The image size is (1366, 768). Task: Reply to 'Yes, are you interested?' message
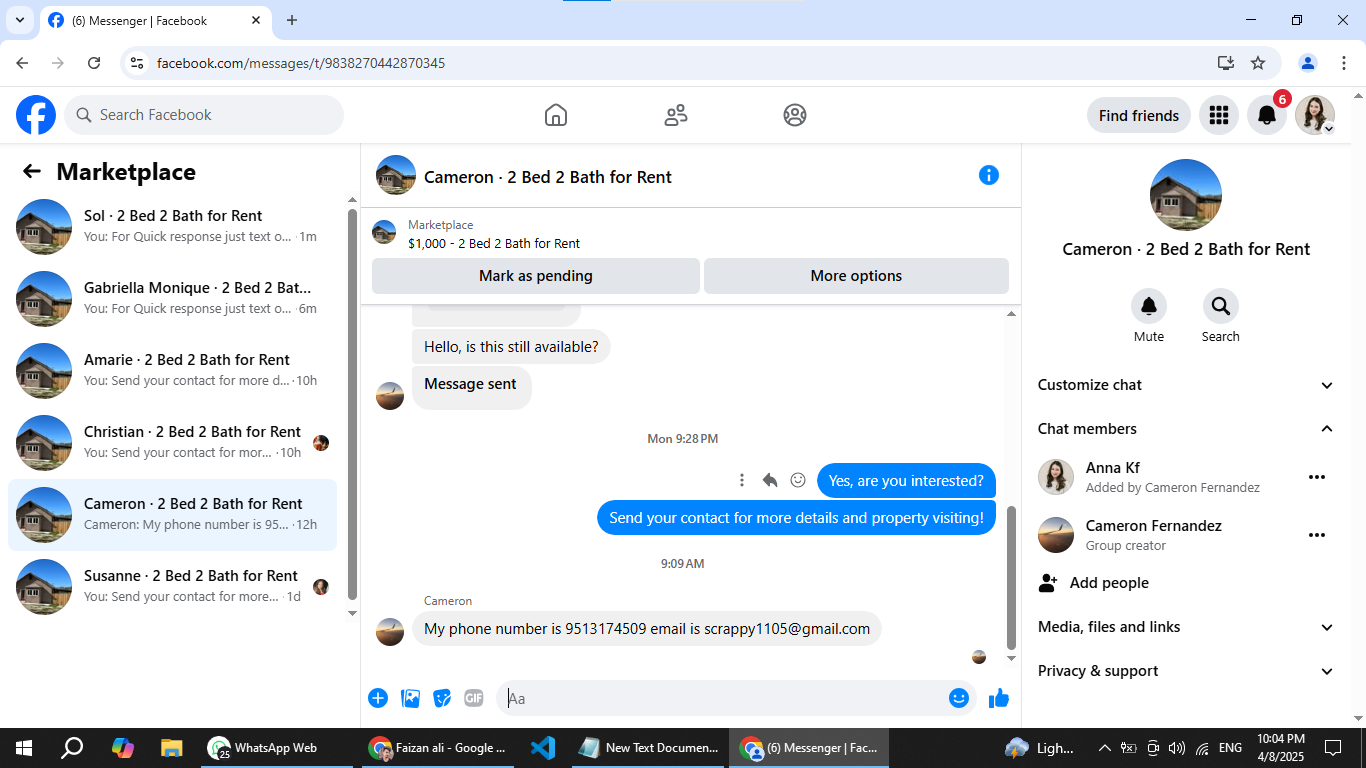pos(770,480)
